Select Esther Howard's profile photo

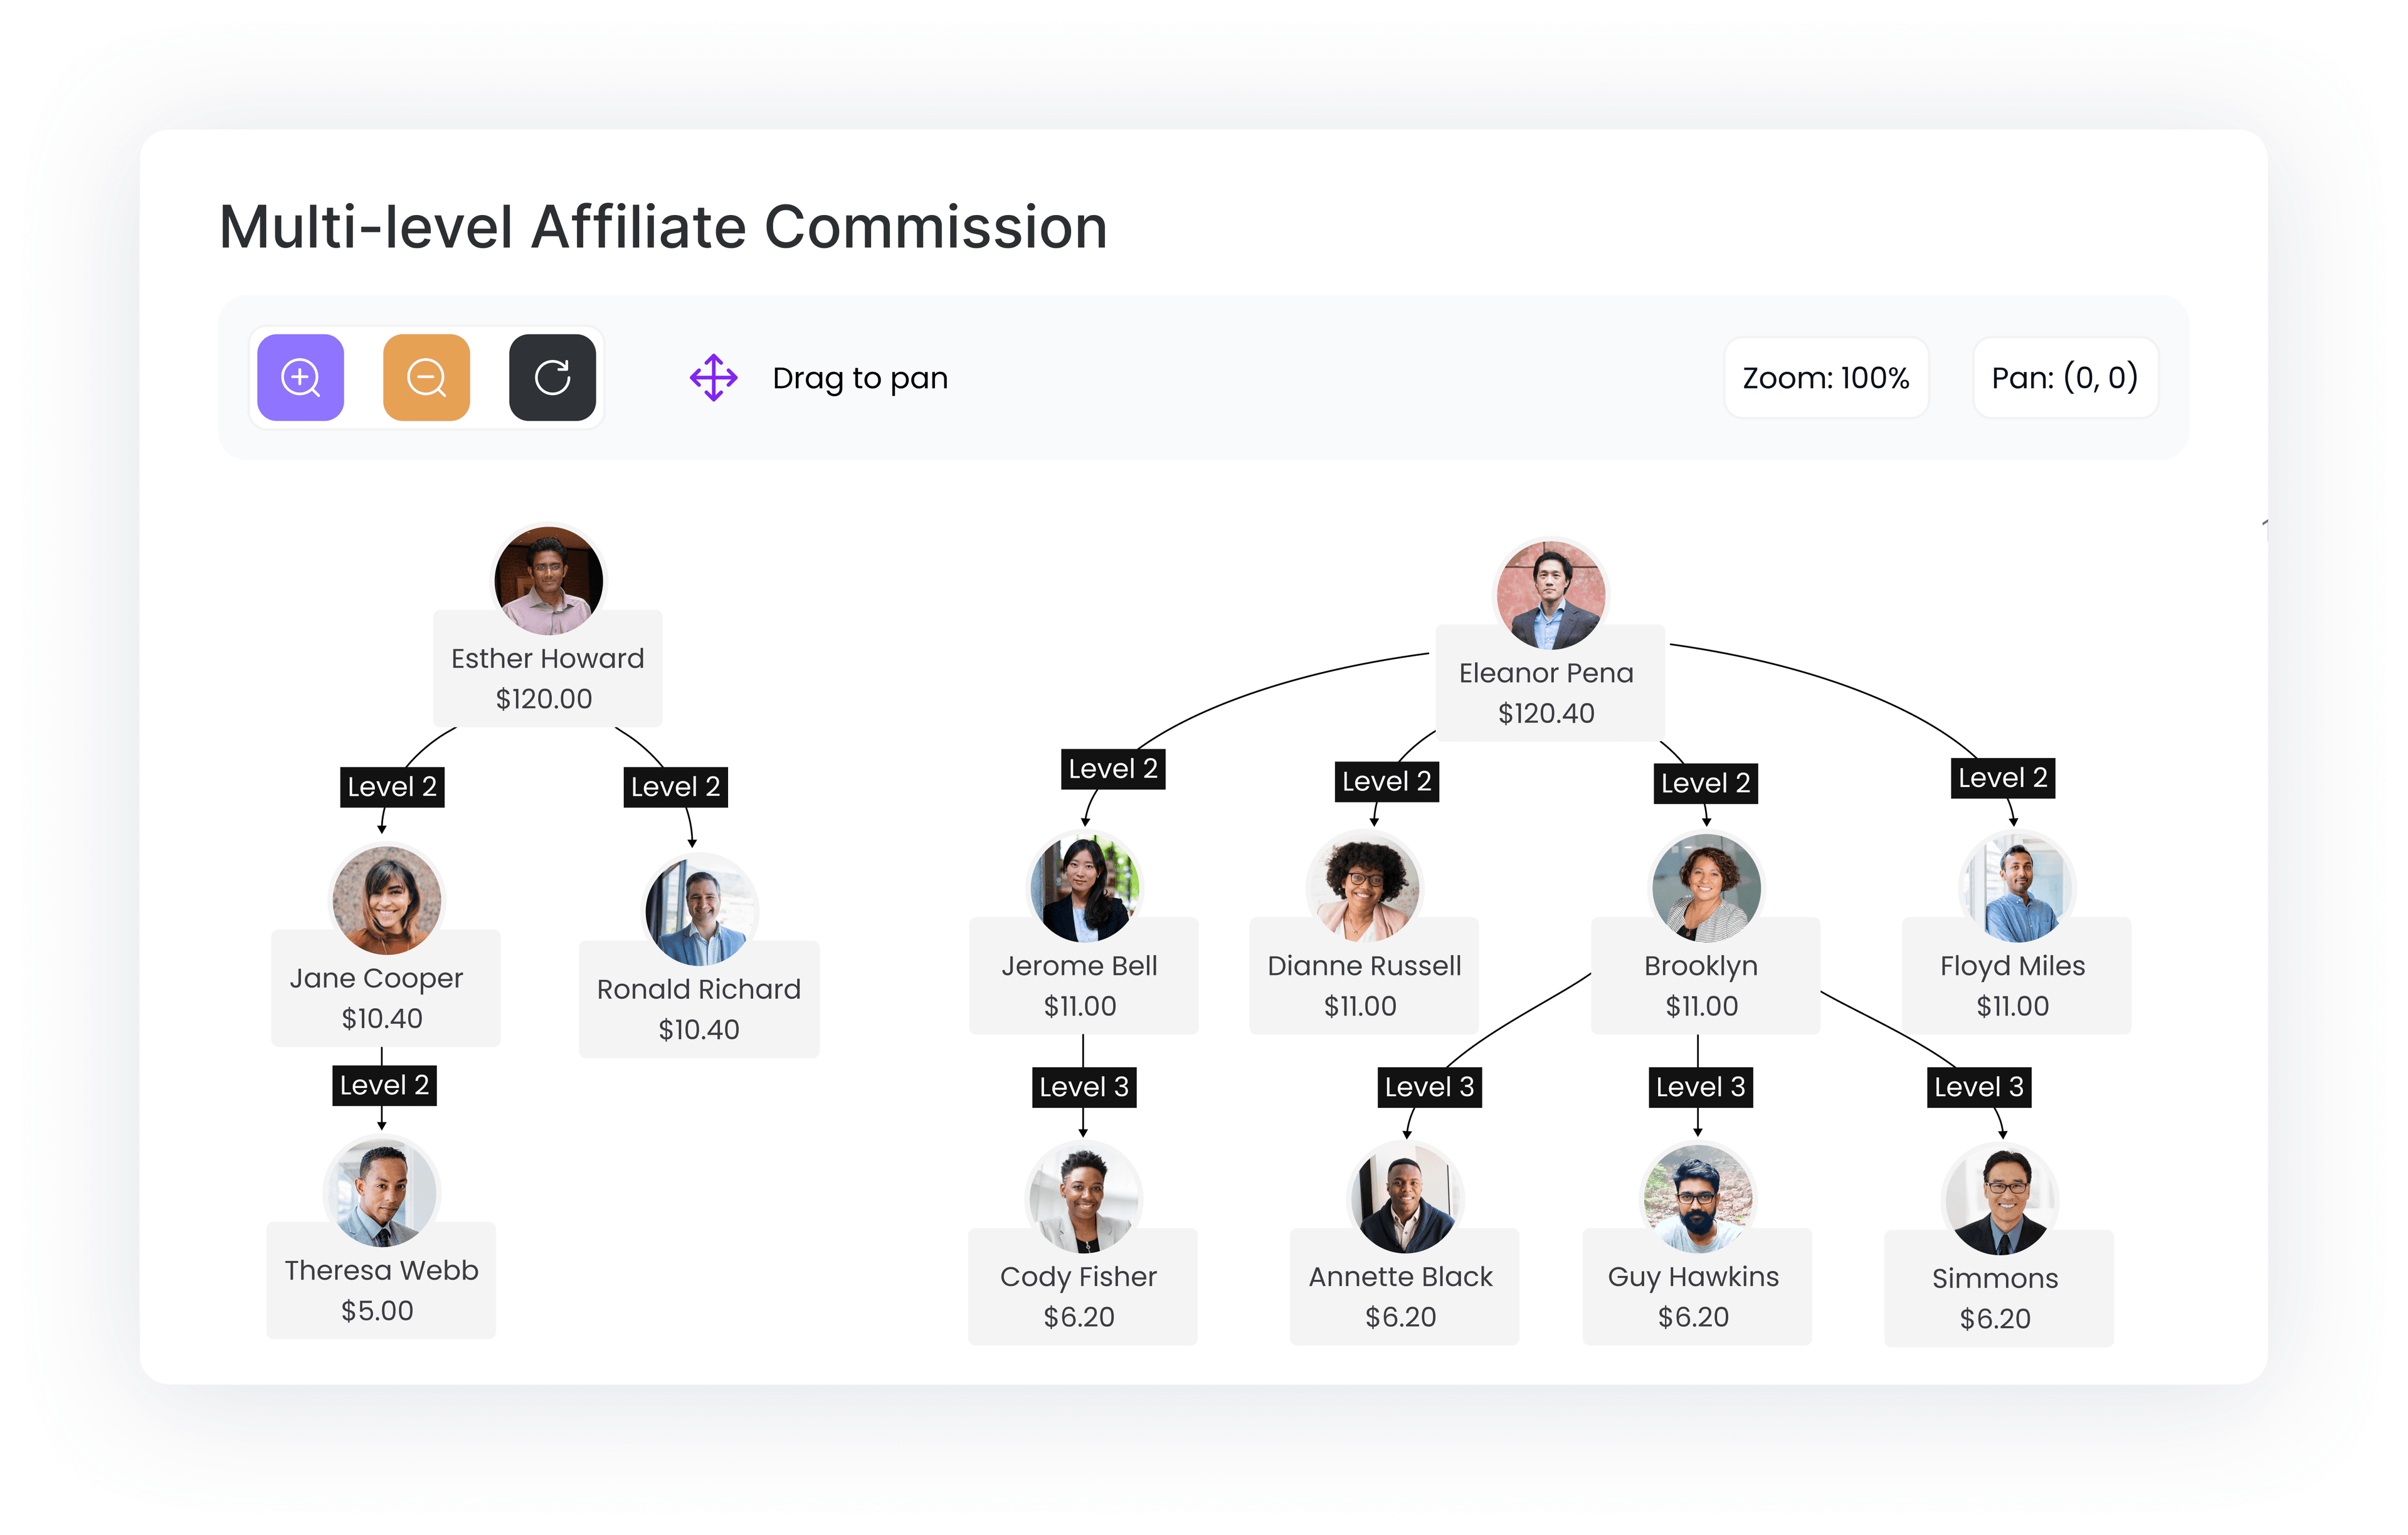tap(548, 580)
